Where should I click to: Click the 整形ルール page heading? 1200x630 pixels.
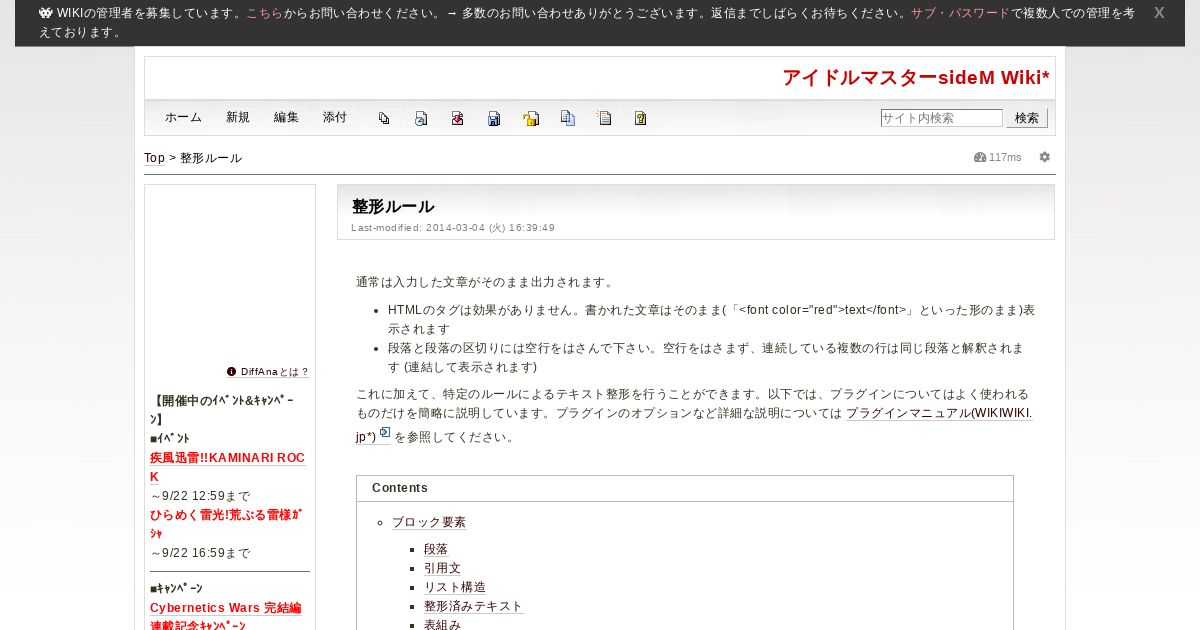click(x=393, y=207)
